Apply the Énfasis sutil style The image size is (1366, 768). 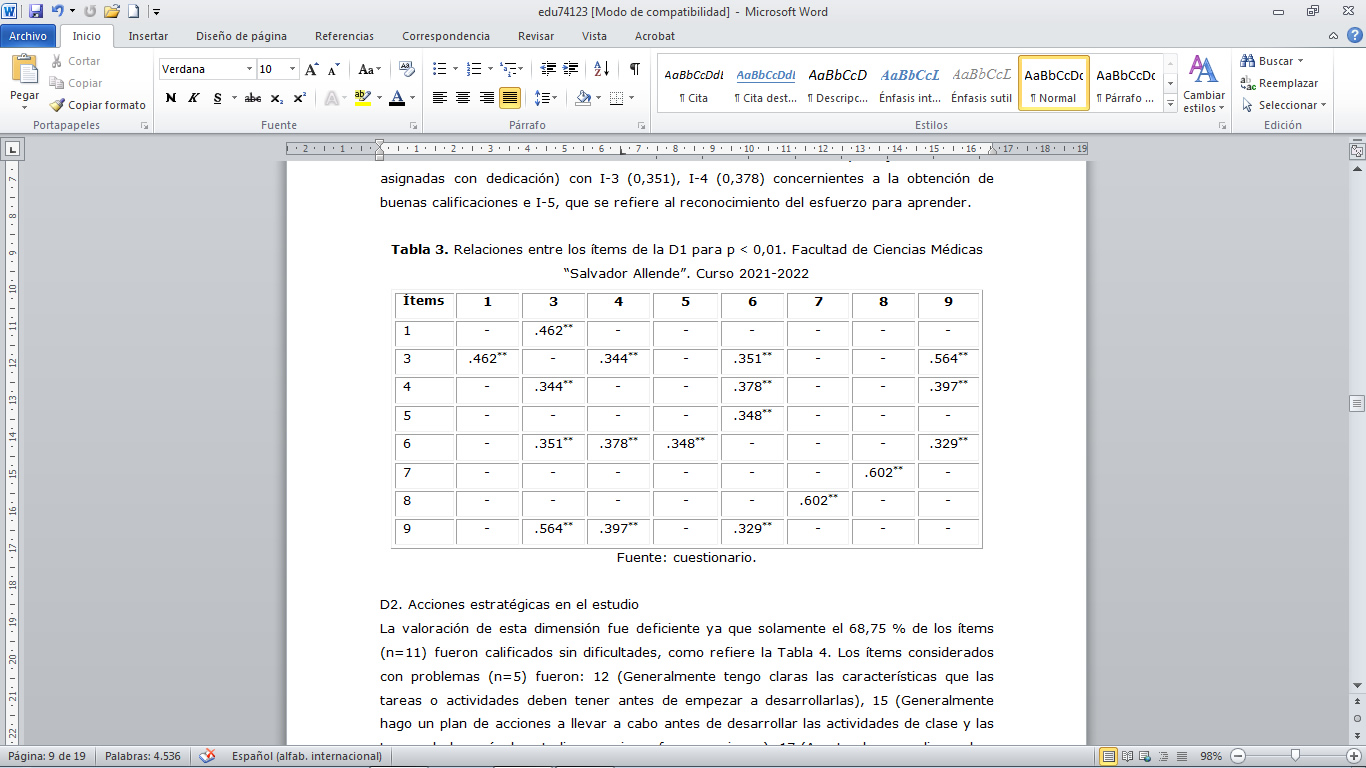[981, 84]
